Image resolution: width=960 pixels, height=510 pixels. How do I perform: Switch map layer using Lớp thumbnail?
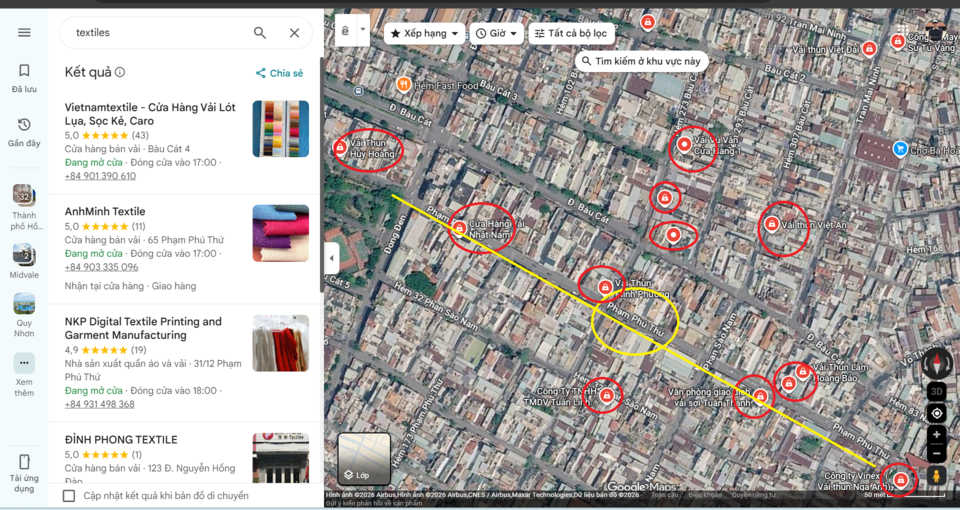(x=364, y=459)
